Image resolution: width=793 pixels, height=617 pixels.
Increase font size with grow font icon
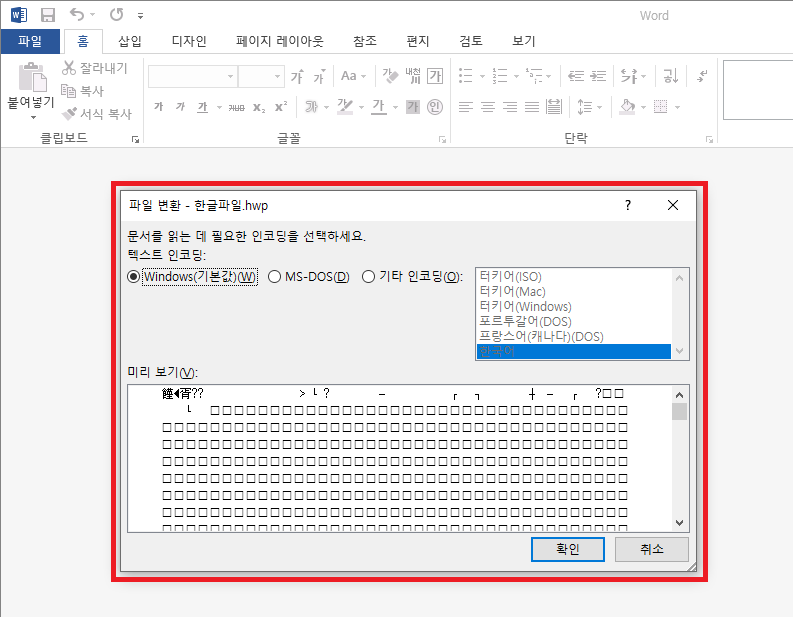tap(297, 76)
